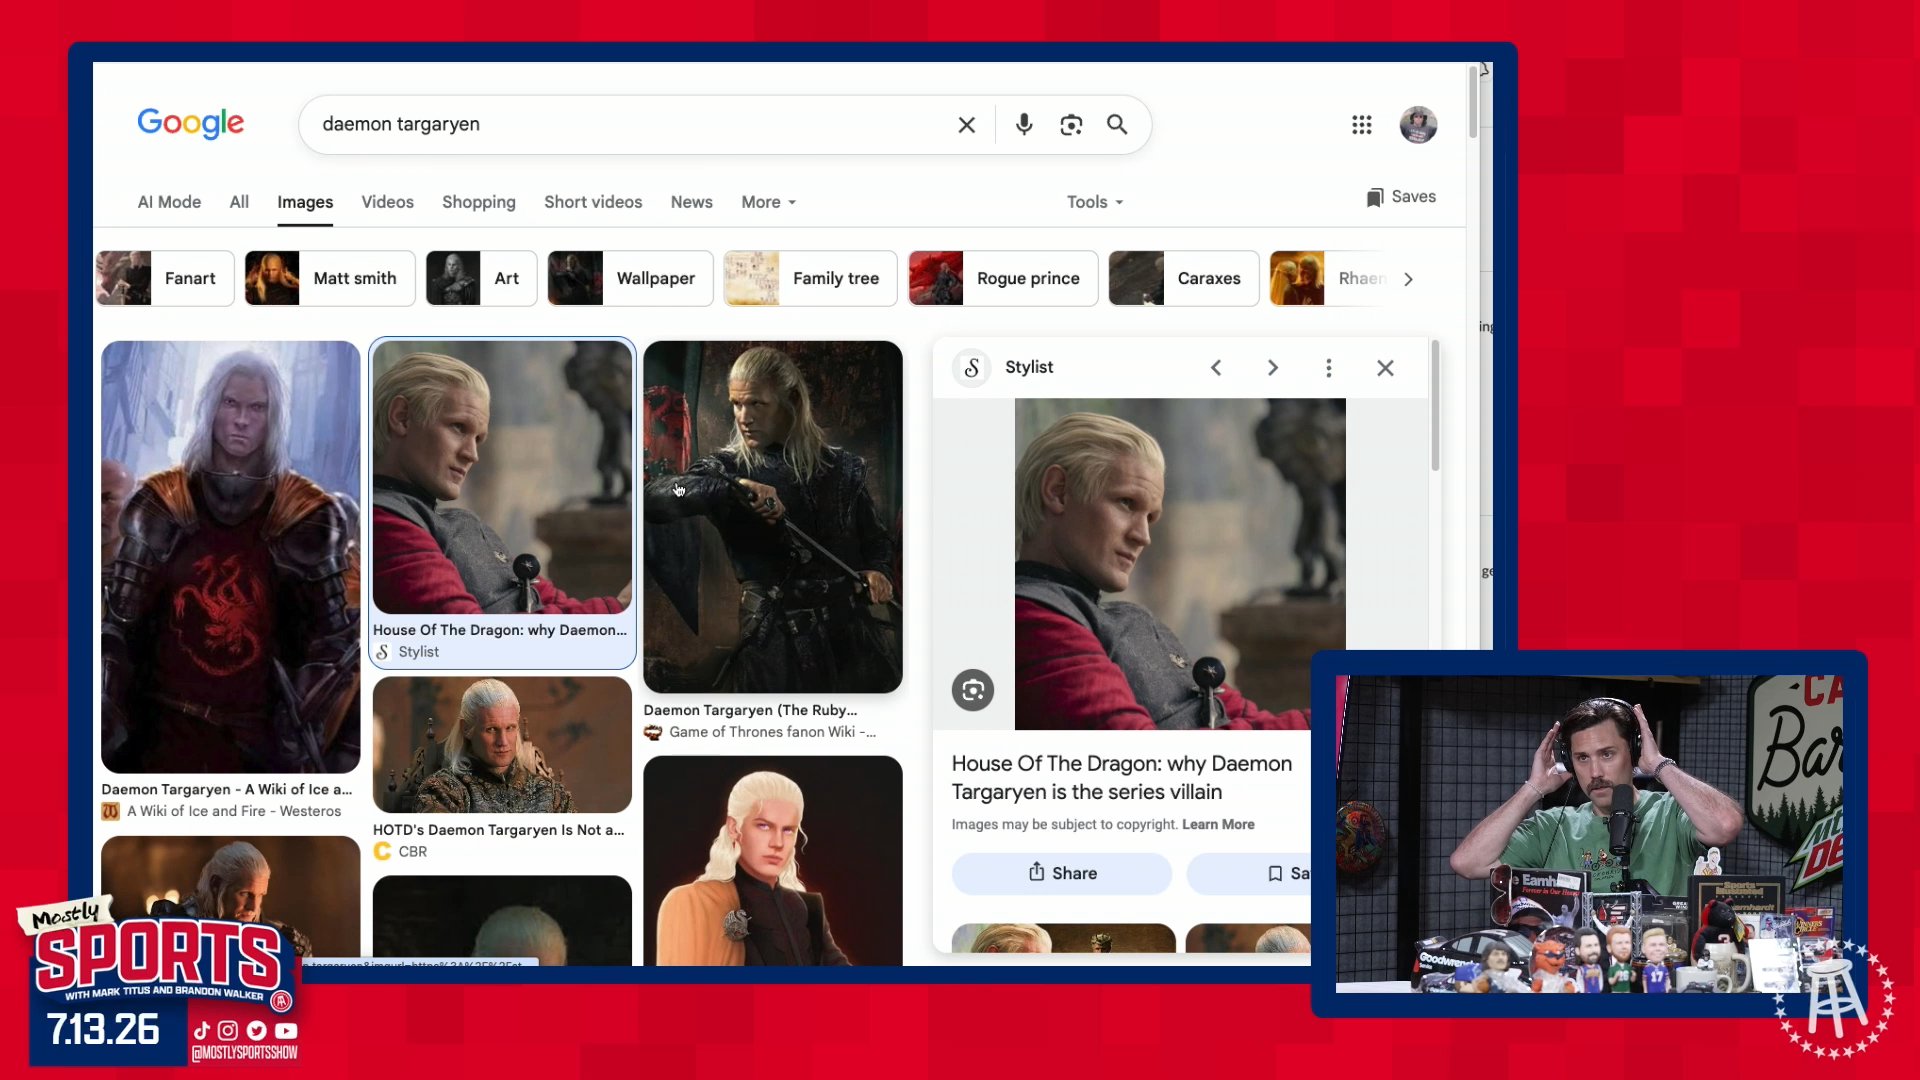Click the Share button in the preview panel

click(1062, 873)
